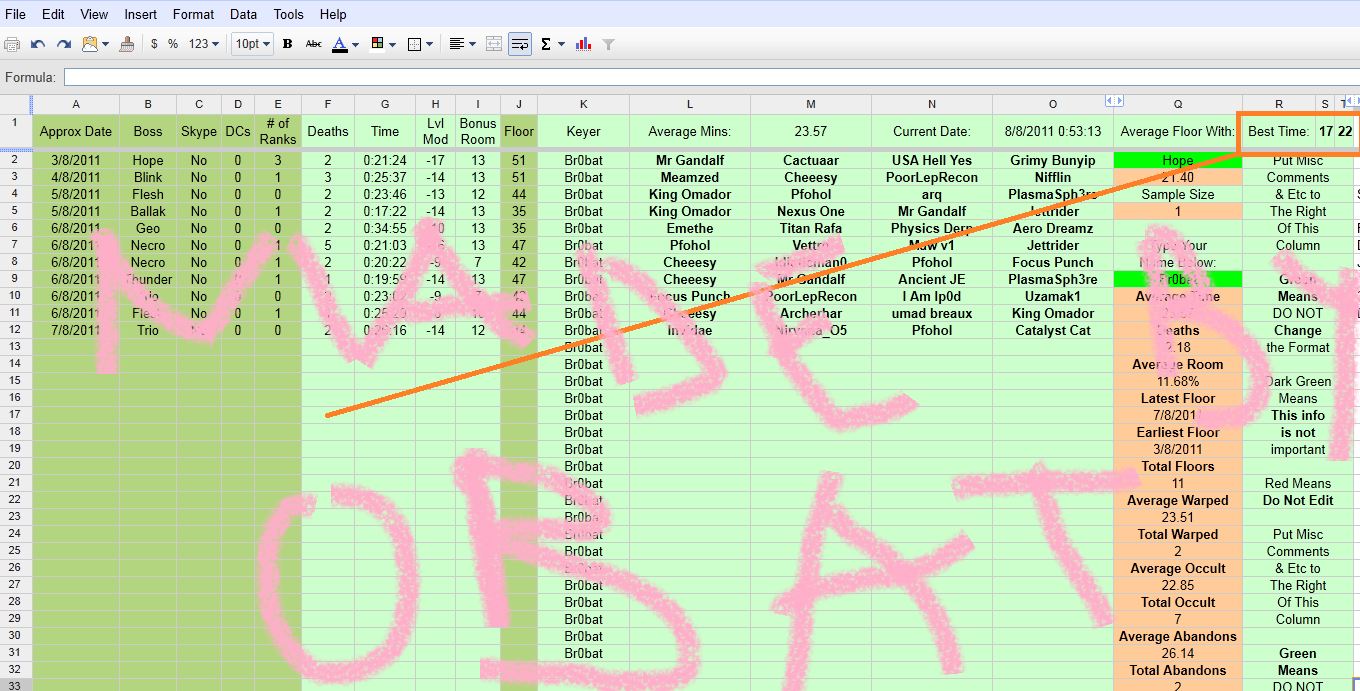The height and width of the screenshot is (691, 1360).
Task: Click the filter funnel icon
Action: point(609,44)
